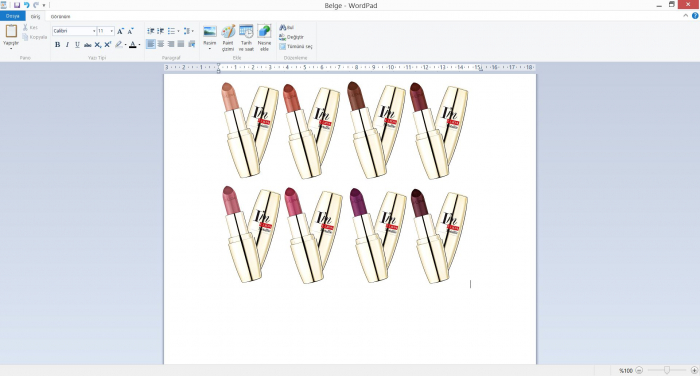Click the Kes (cut) scissors icon
The width and height of the screenshot is (700, 376).
(x=25, y=28)
